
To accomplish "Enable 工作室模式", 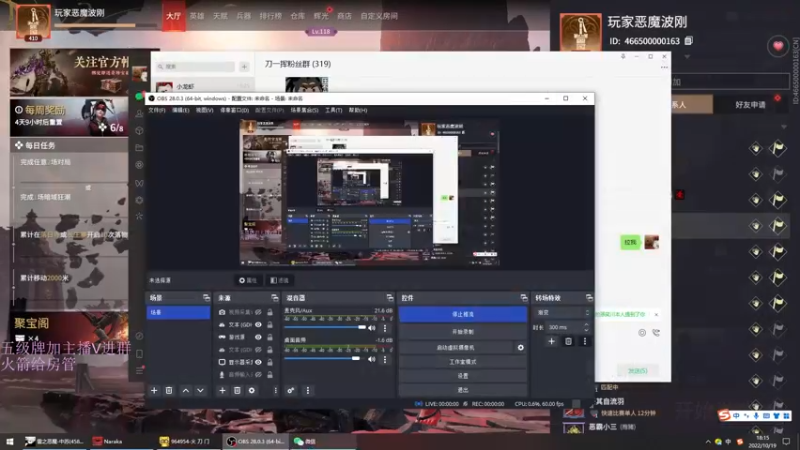I will pos(463,362).
